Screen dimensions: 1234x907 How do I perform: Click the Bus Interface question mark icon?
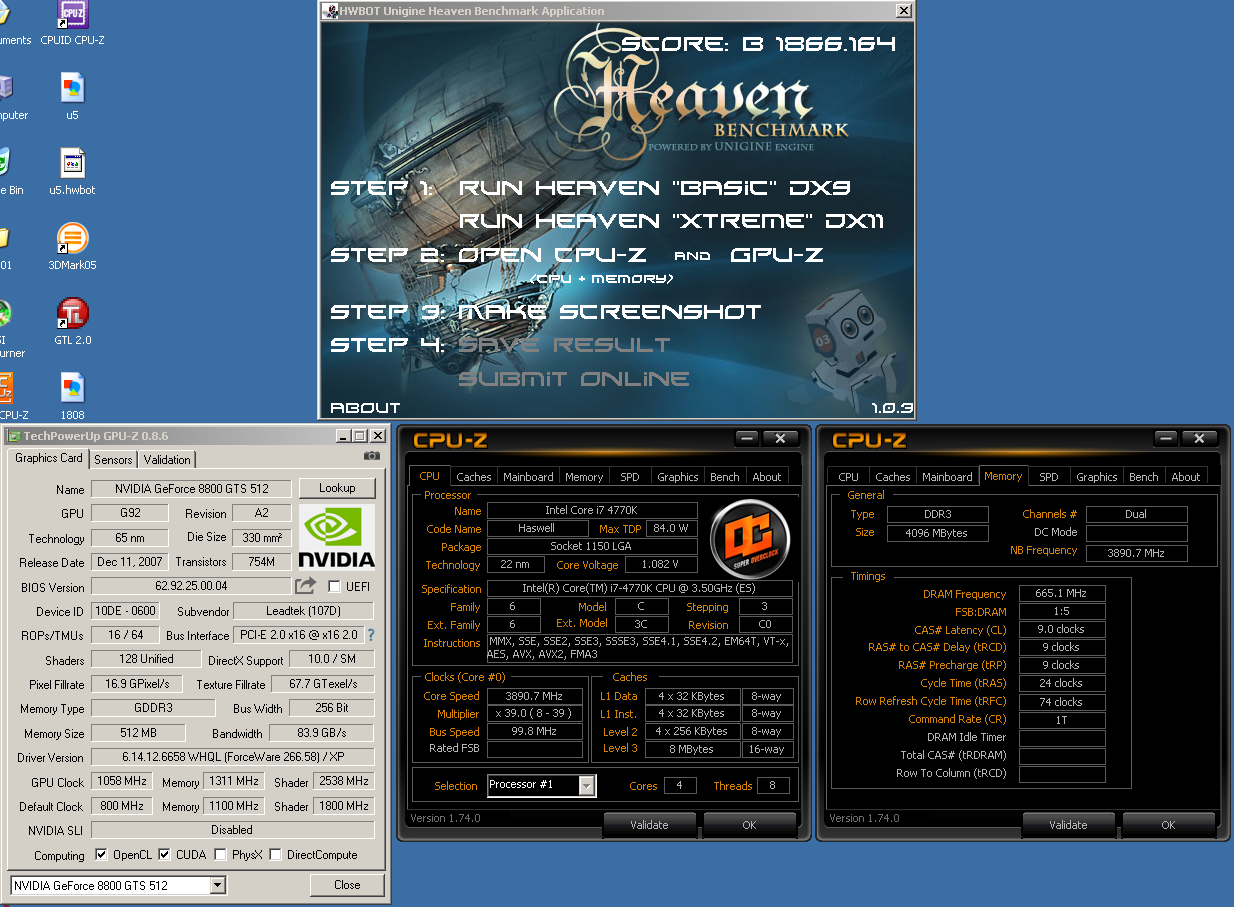tap(371, 635)
